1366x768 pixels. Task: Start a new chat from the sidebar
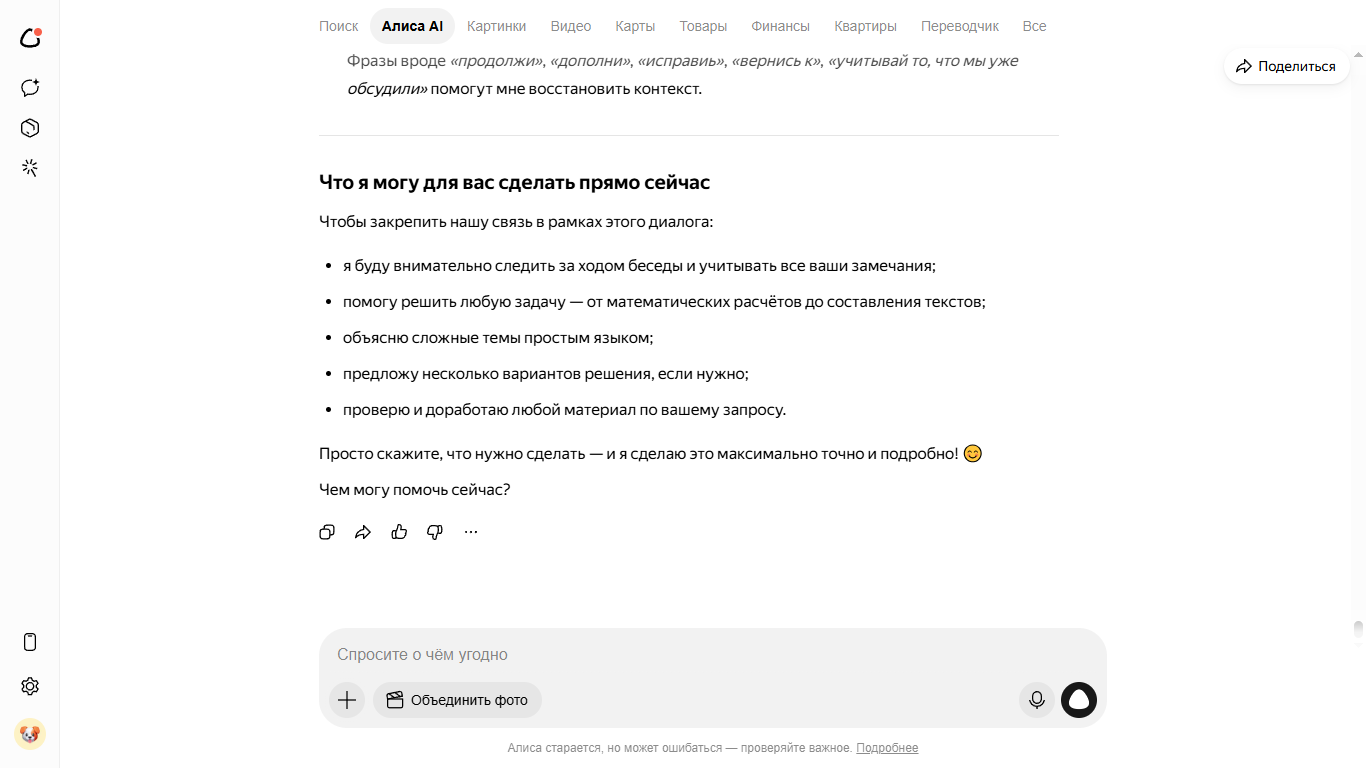tap(30, 87)
